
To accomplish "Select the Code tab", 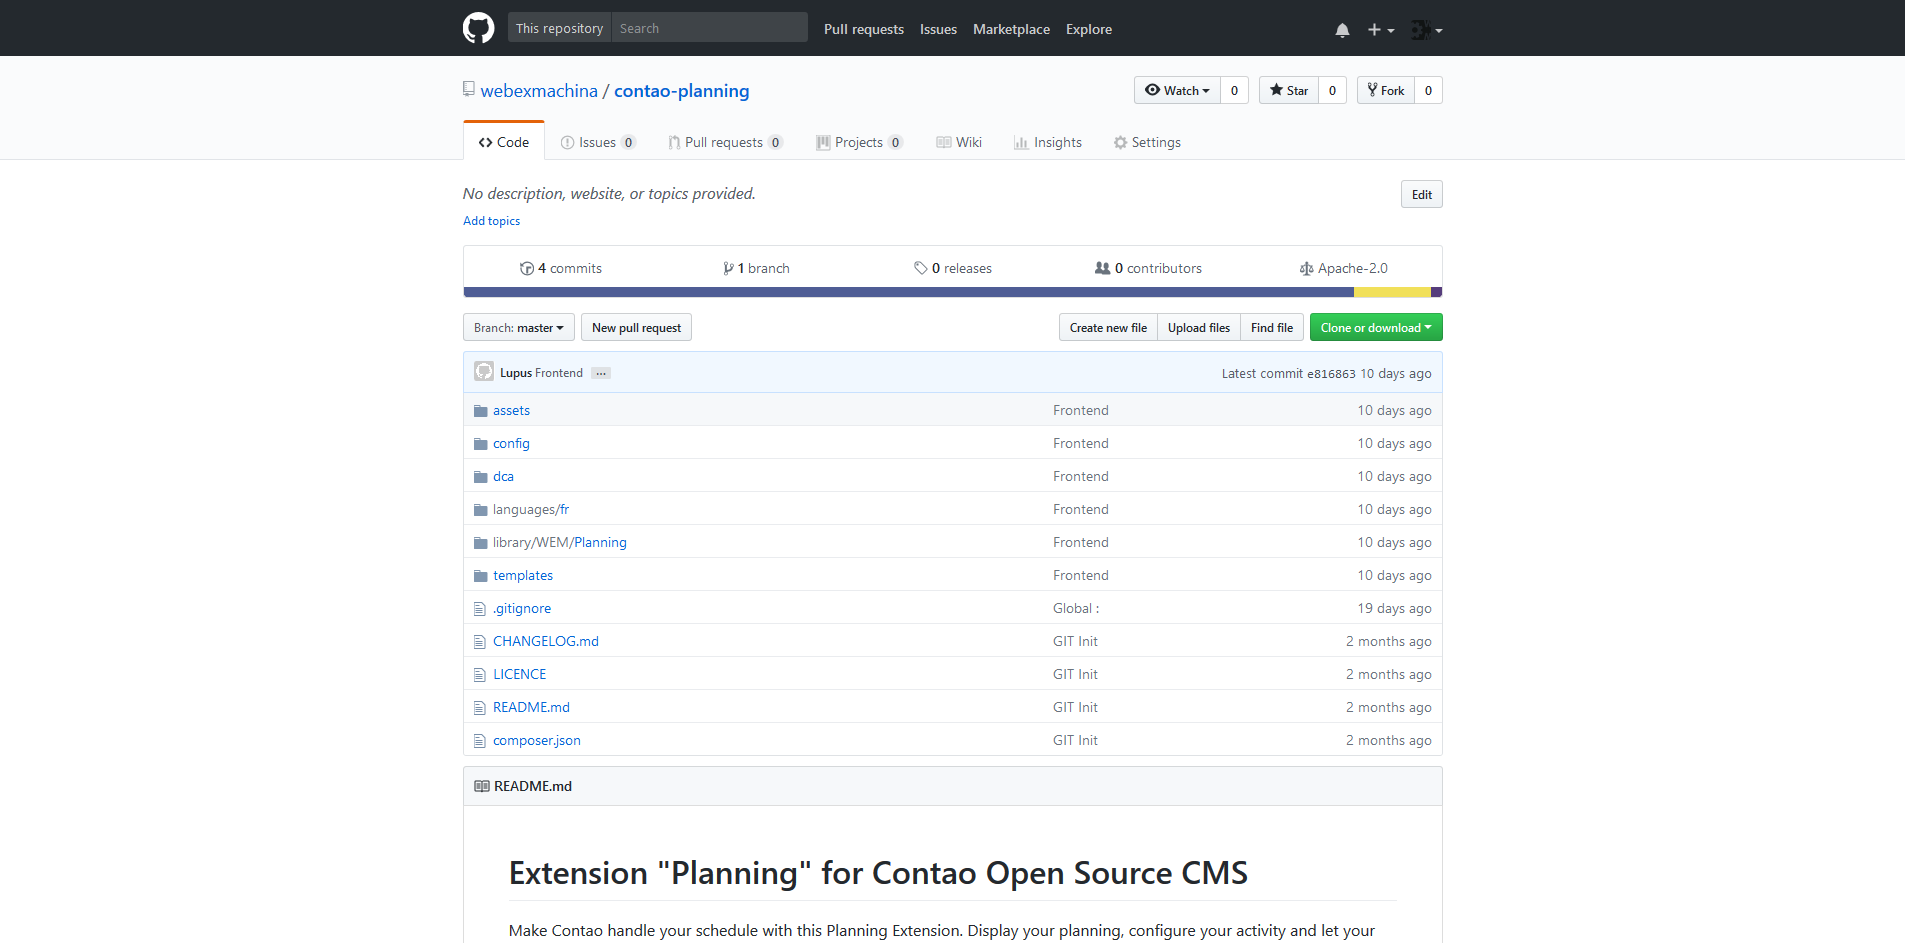I will [504, 142].
